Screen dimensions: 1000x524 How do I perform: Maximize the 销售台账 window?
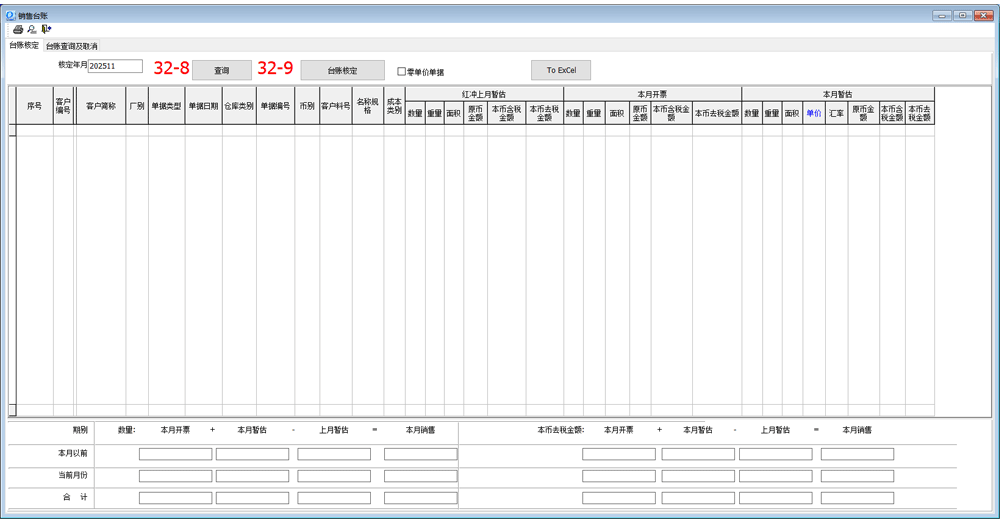click(962, 16)
